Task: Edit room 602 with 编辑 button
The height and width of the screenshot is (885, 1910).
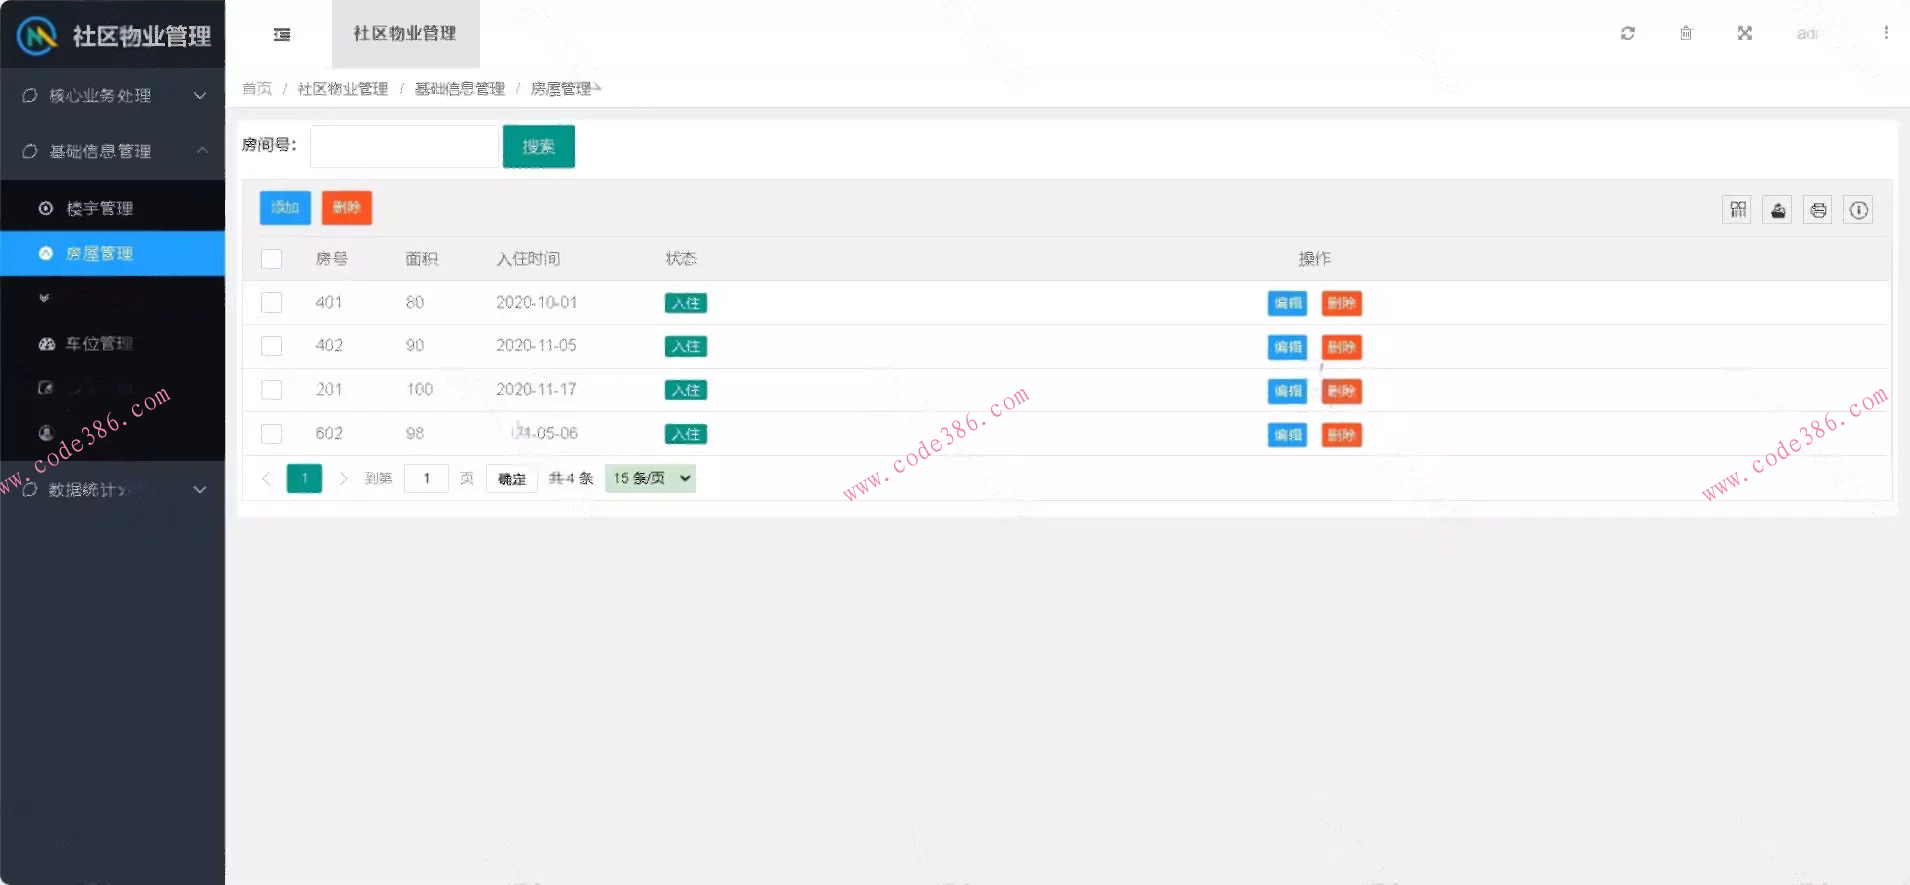Action: (x=1287, y=435)
